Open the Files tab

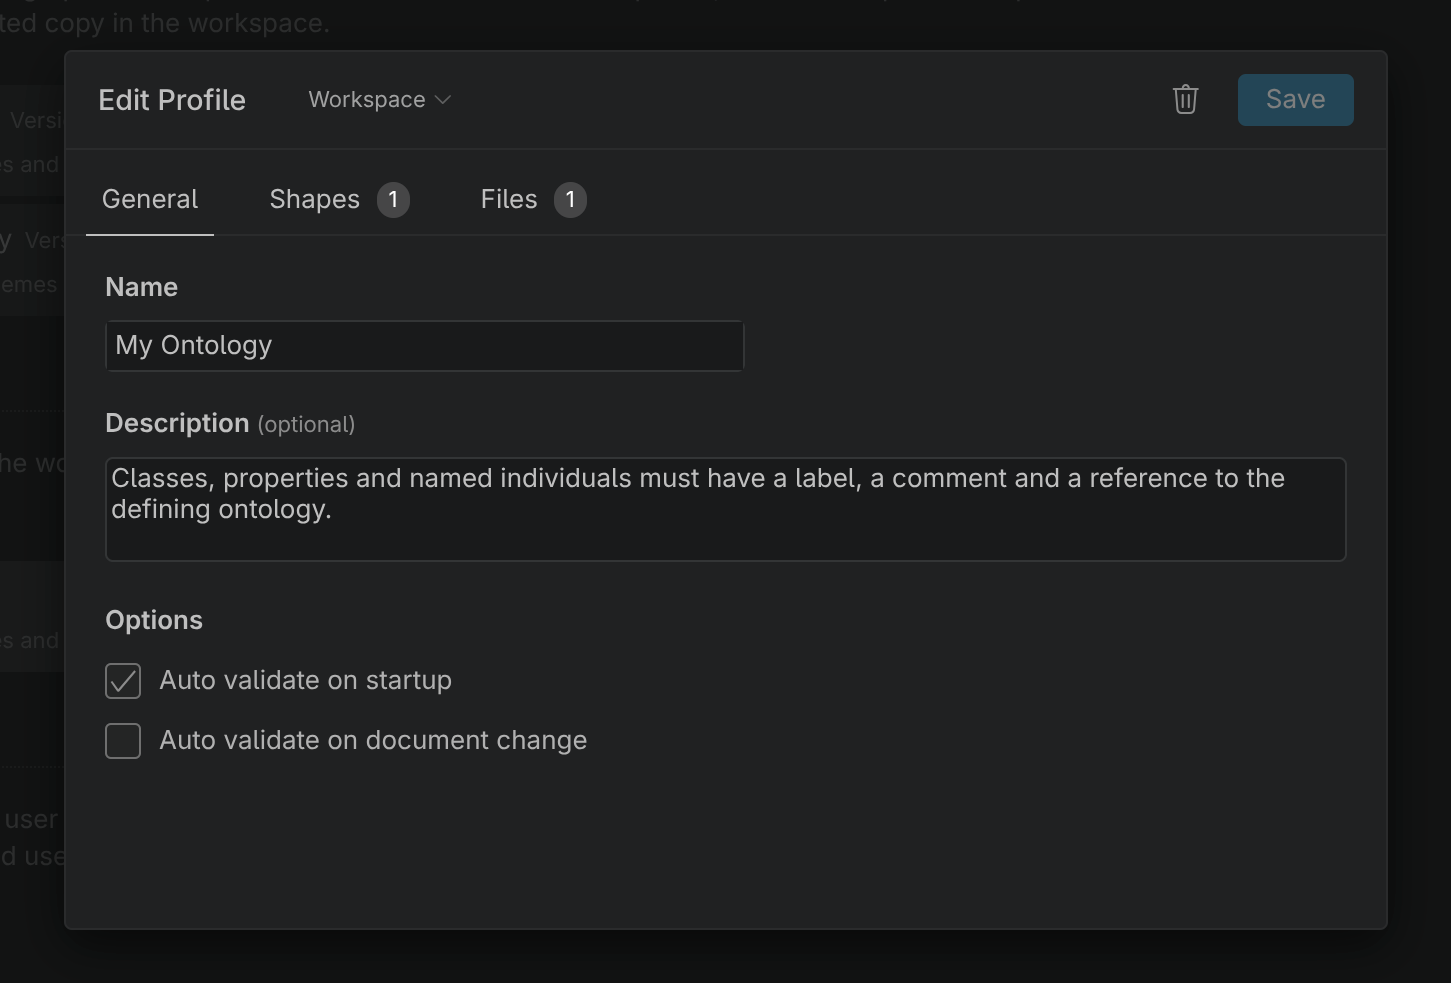click(x=533, y=199)
